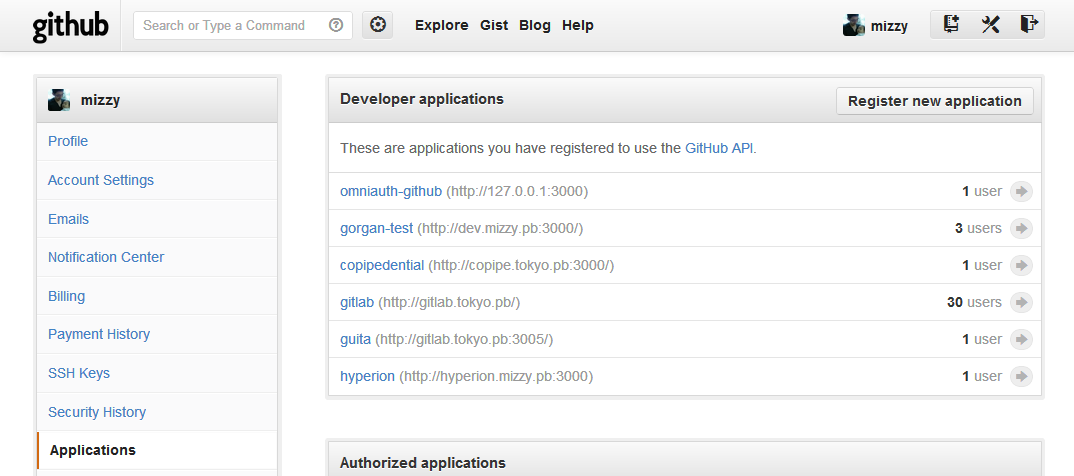Open the Explore menu item
Image resolution: width=1074 pixels, height=476 pixels.
pyautogui.click(x=441, y=26)
